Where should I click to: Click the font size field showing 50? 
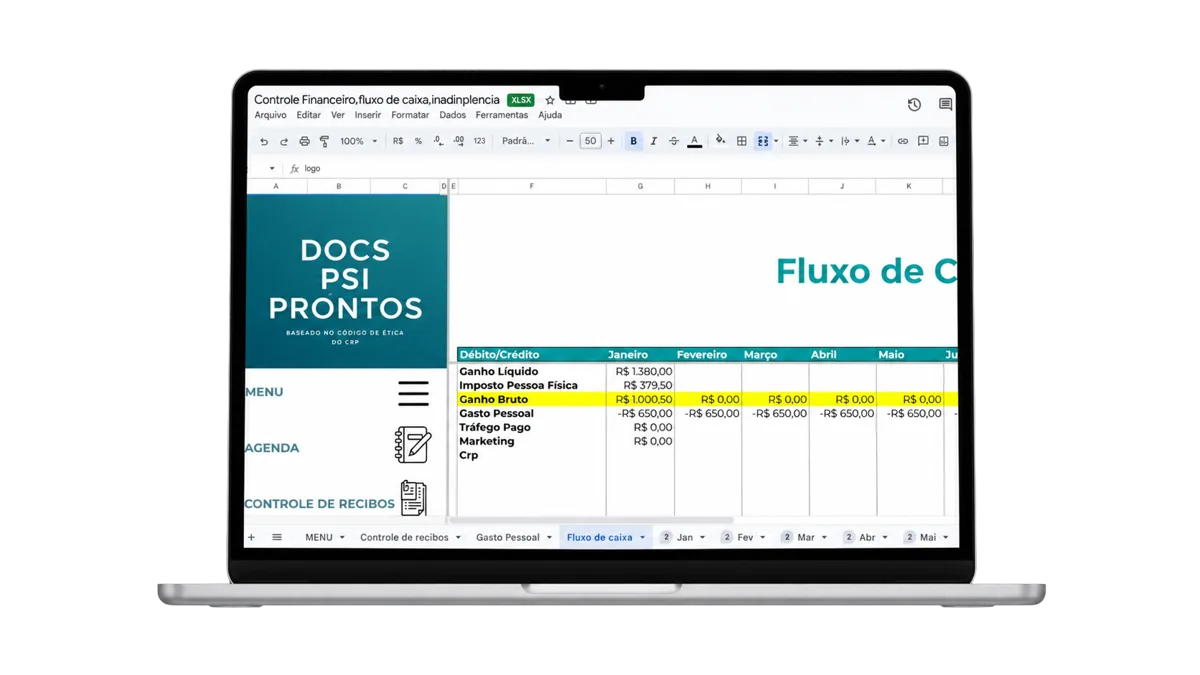[590, 142]
